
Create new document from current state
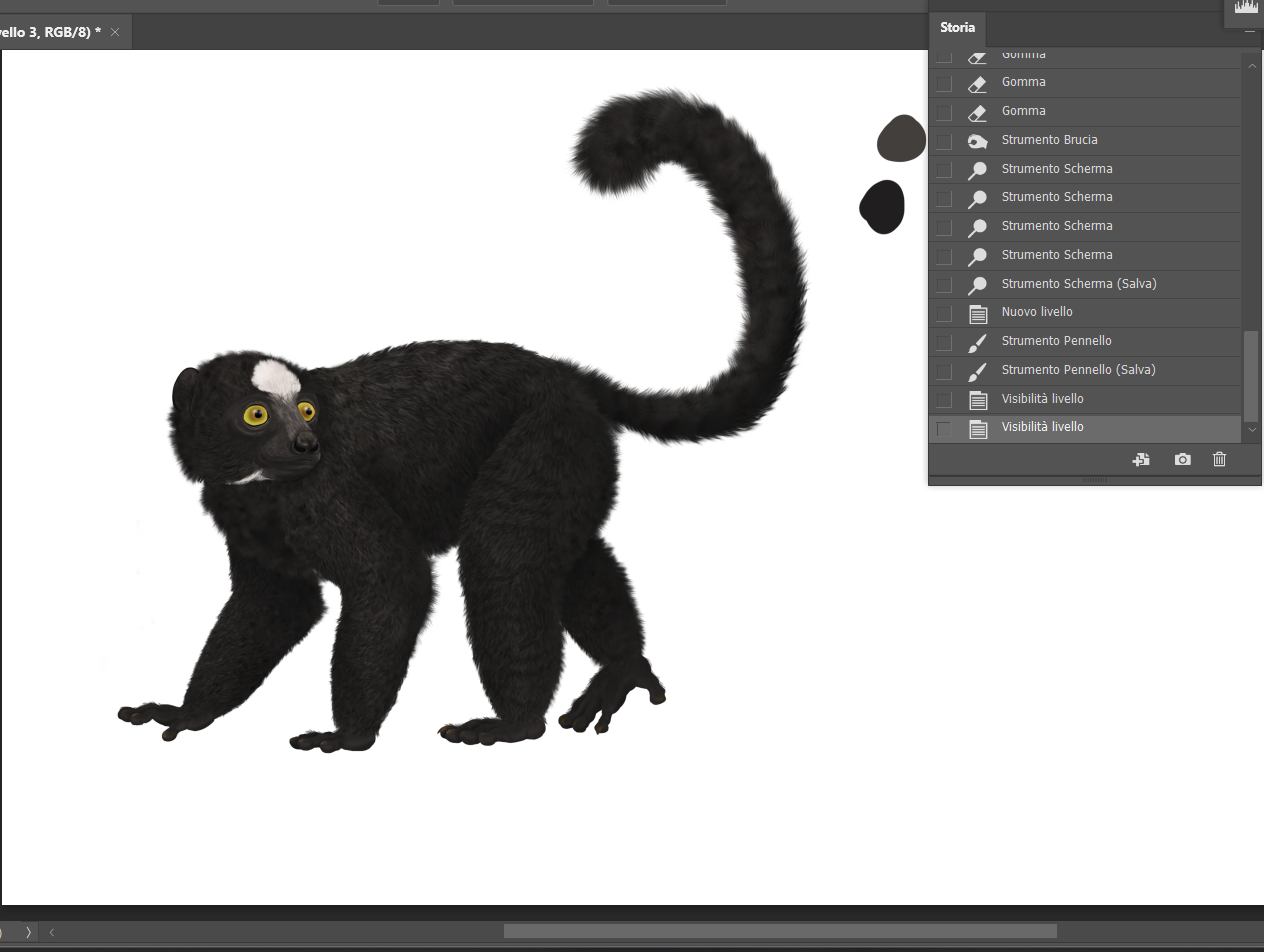pos(1141,460)
